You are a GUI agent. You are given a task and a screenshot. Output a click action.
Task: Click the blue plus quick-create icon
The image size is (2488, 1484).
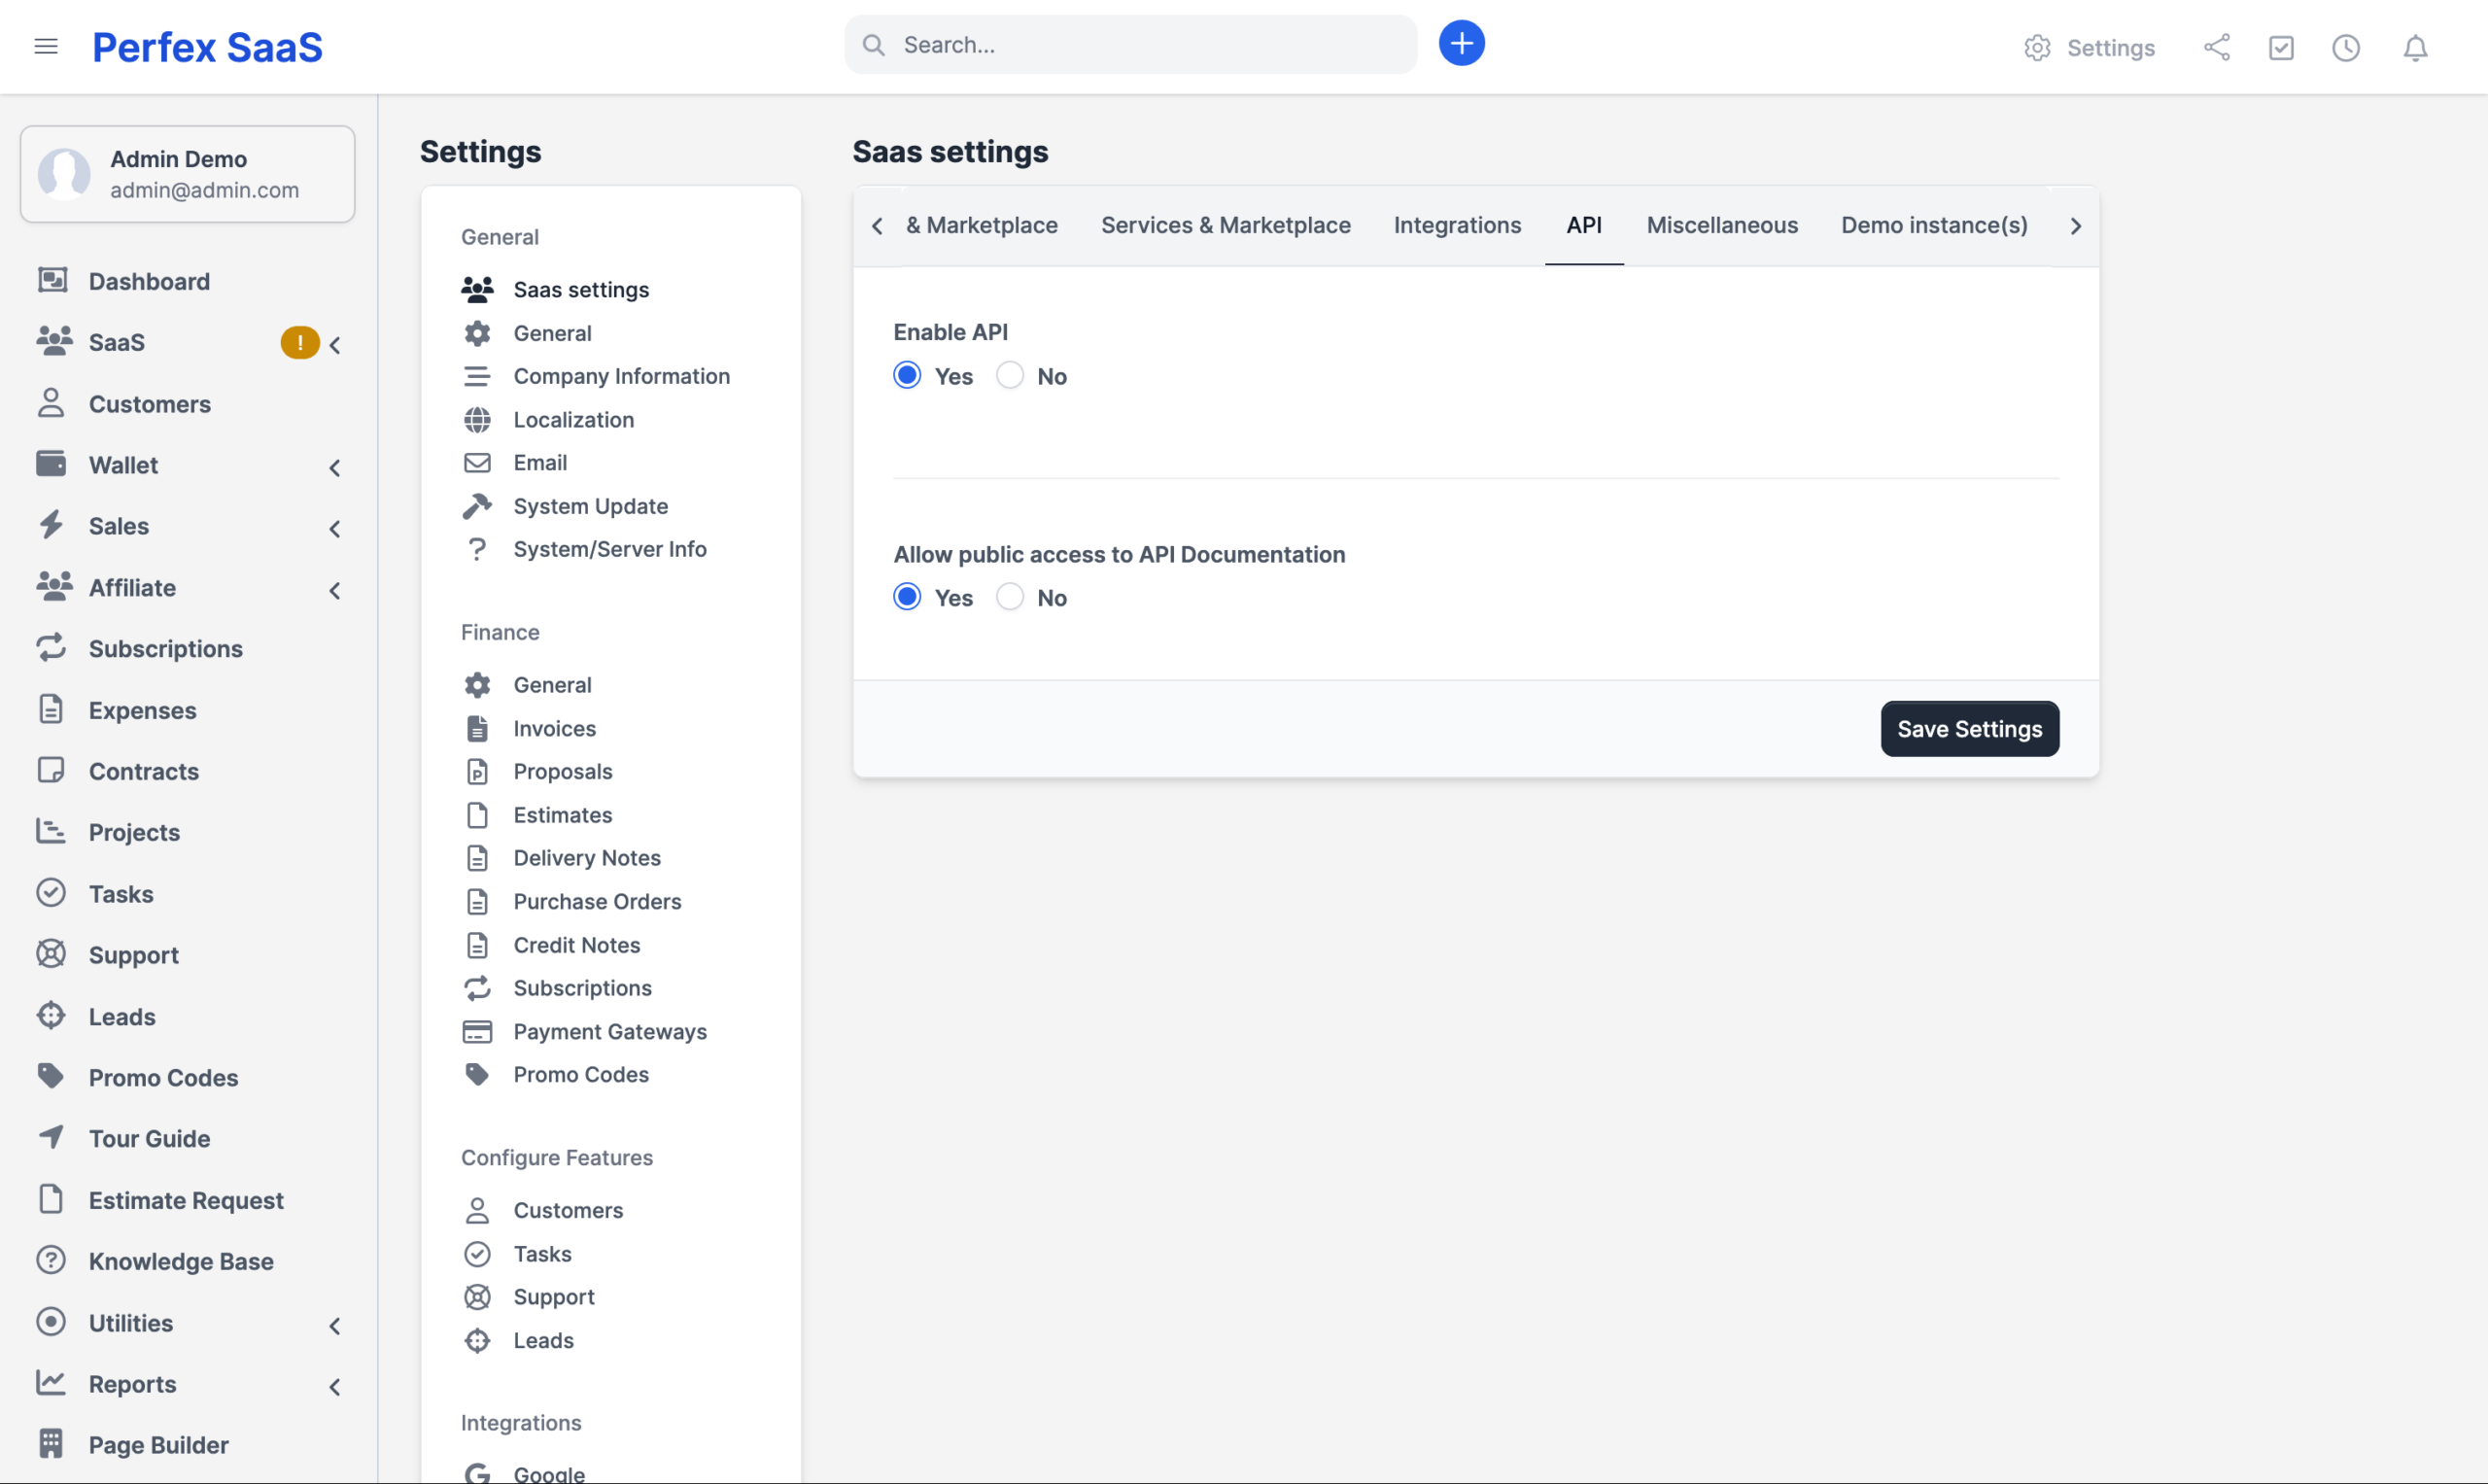(x=1461, y=44)
